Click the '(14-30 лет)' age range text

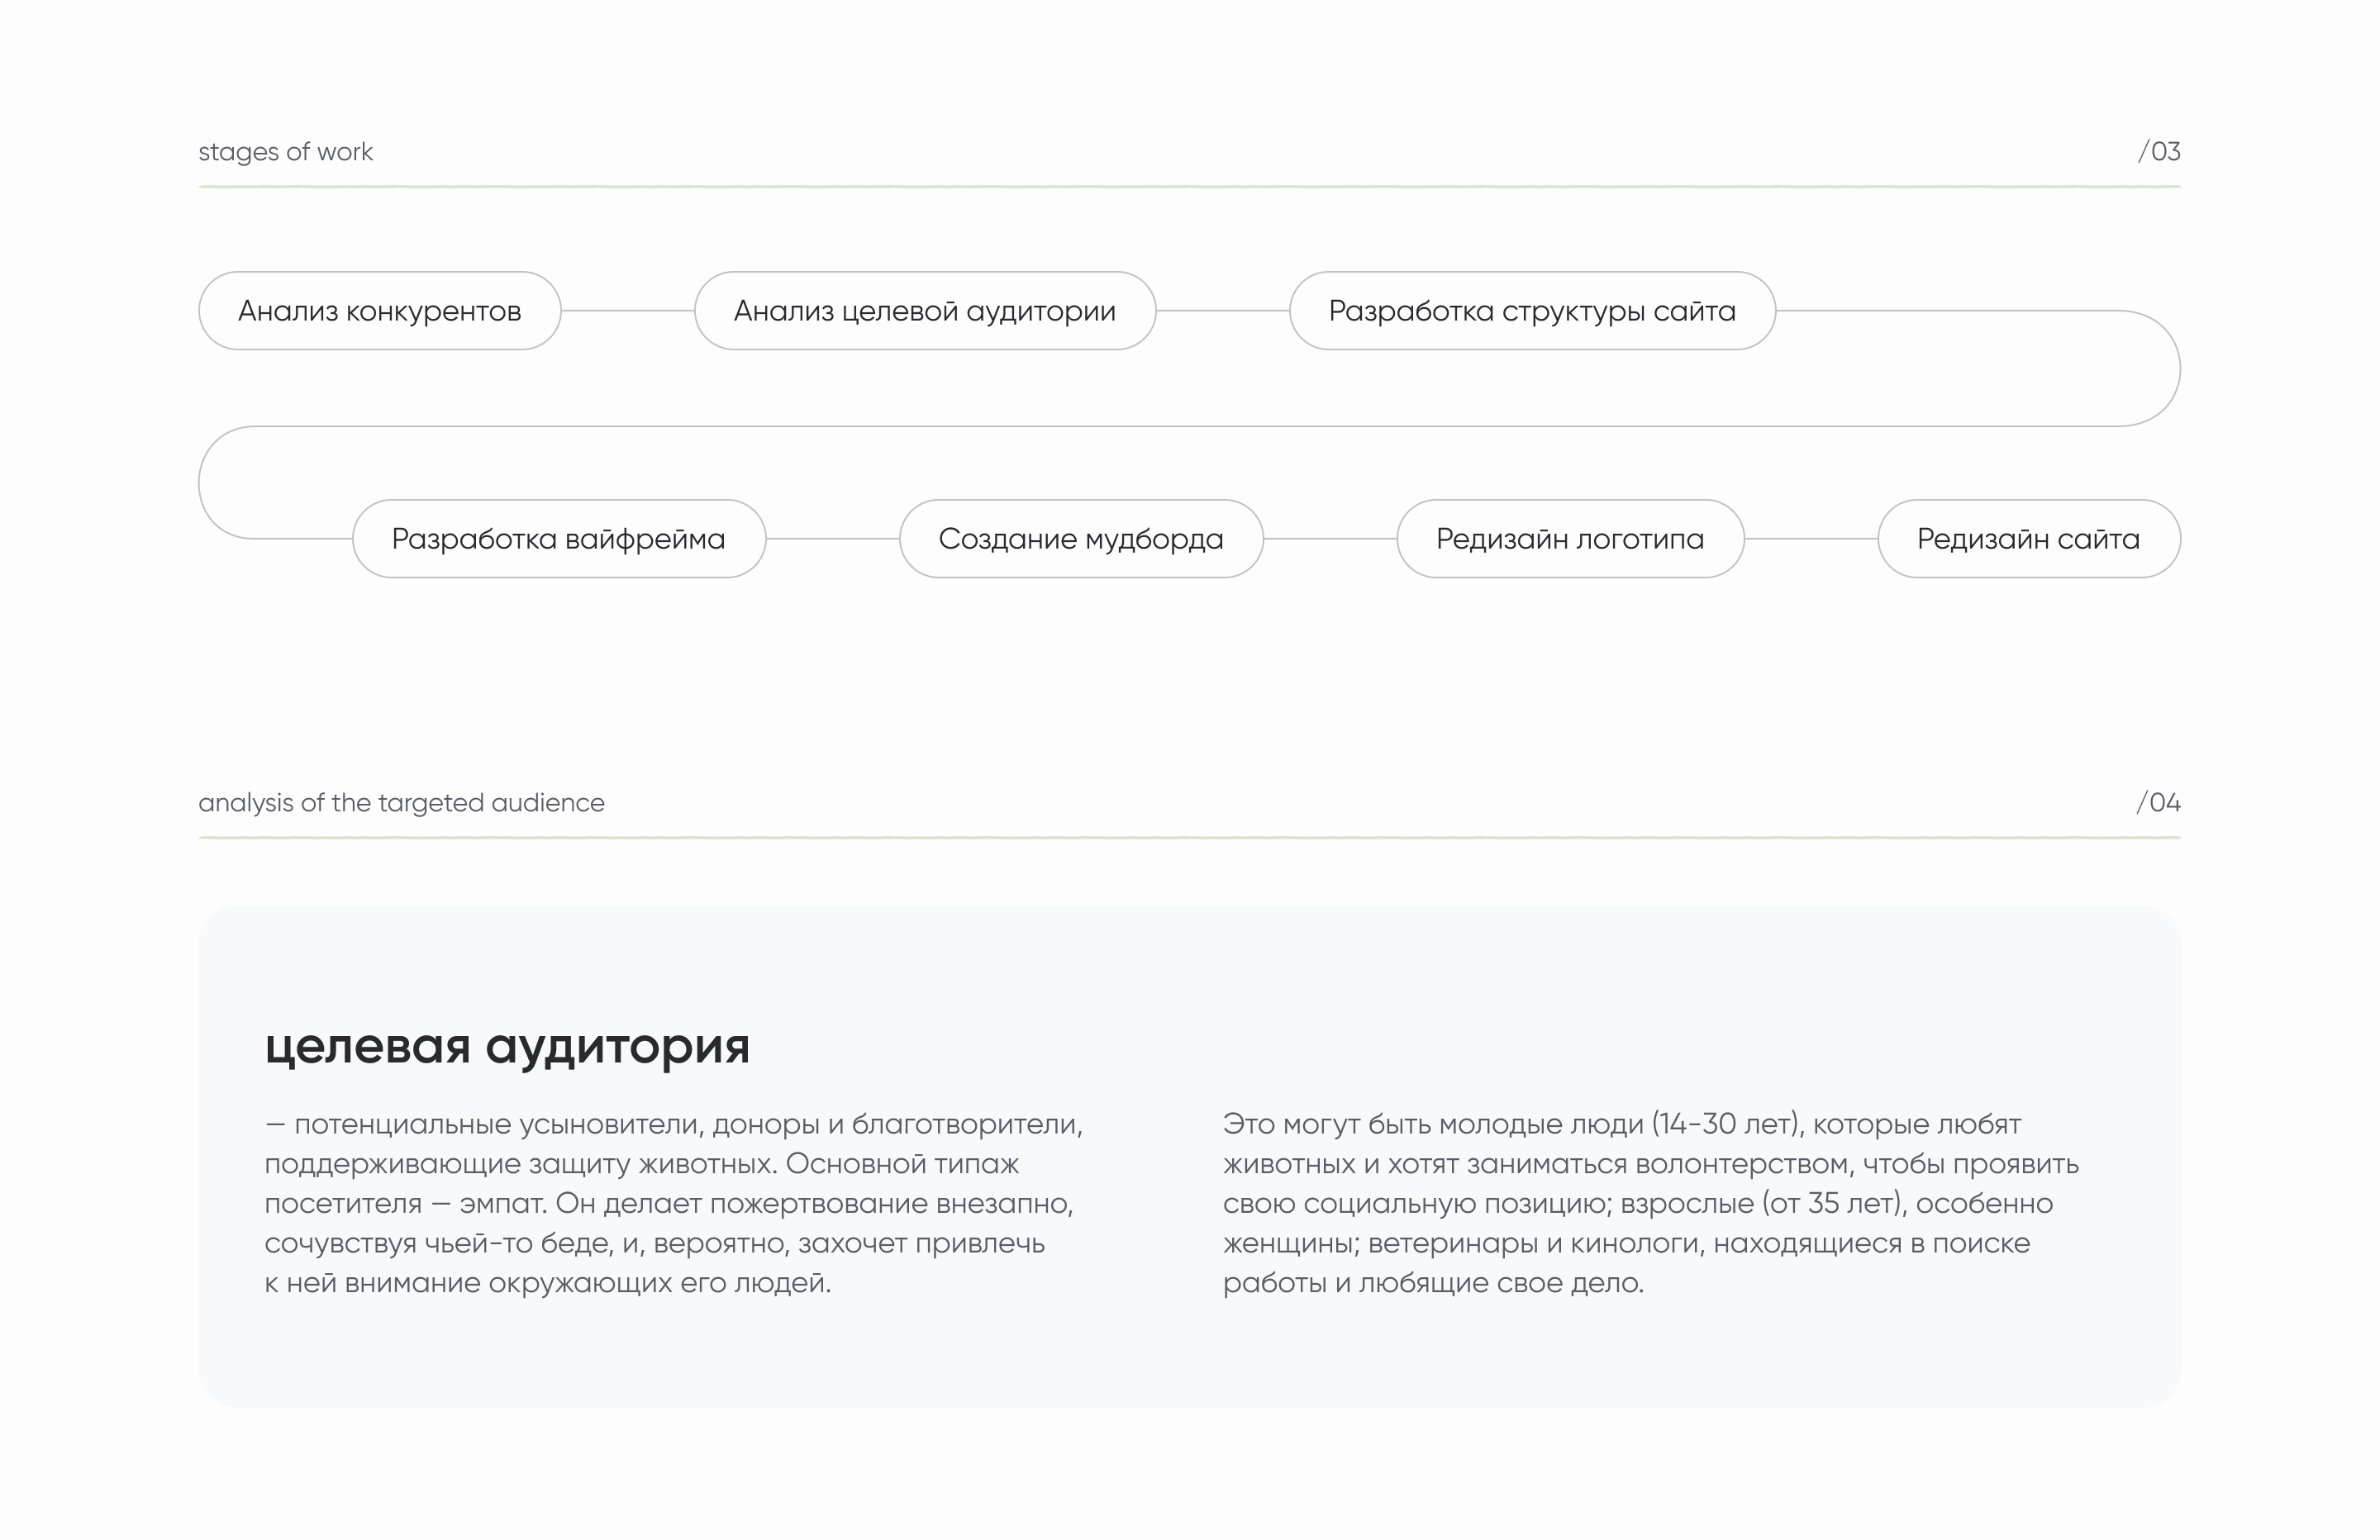pyautogui.click(x=1727, y=1124)
